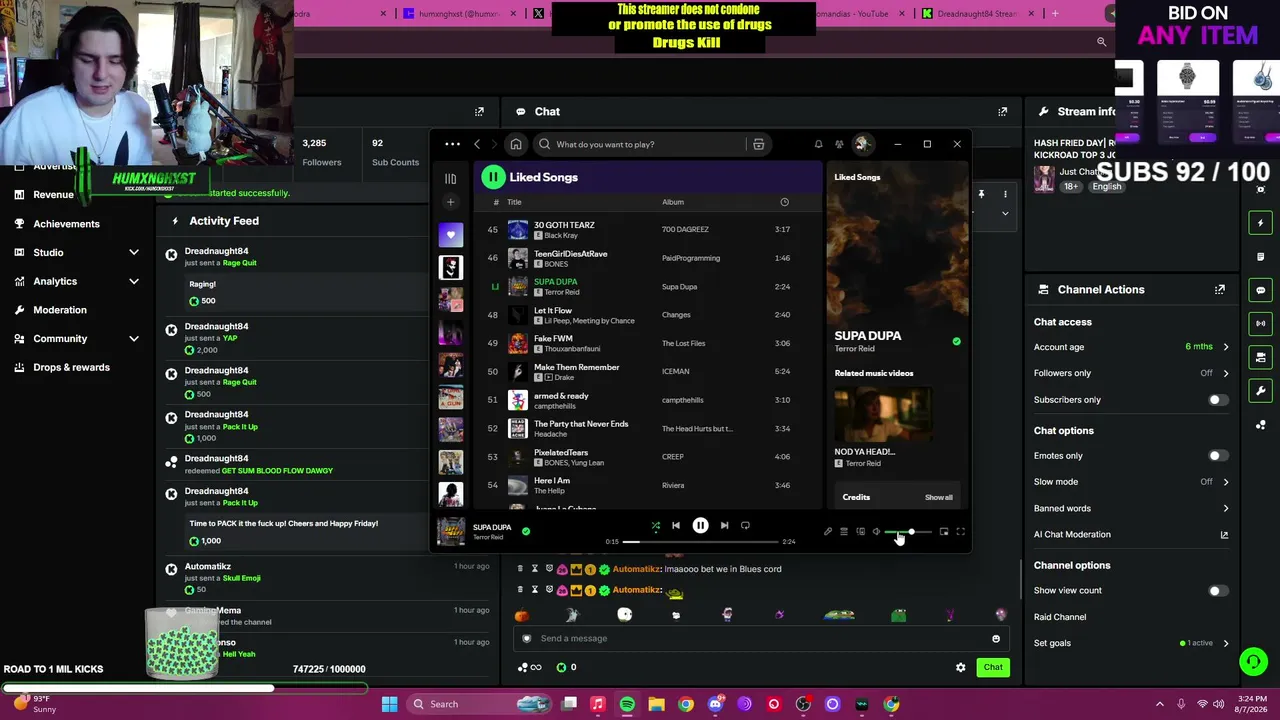The width and height of the screenshot is (1280, 720).
Task: Pop out the Channel Actions panel
Action: 1220,290
